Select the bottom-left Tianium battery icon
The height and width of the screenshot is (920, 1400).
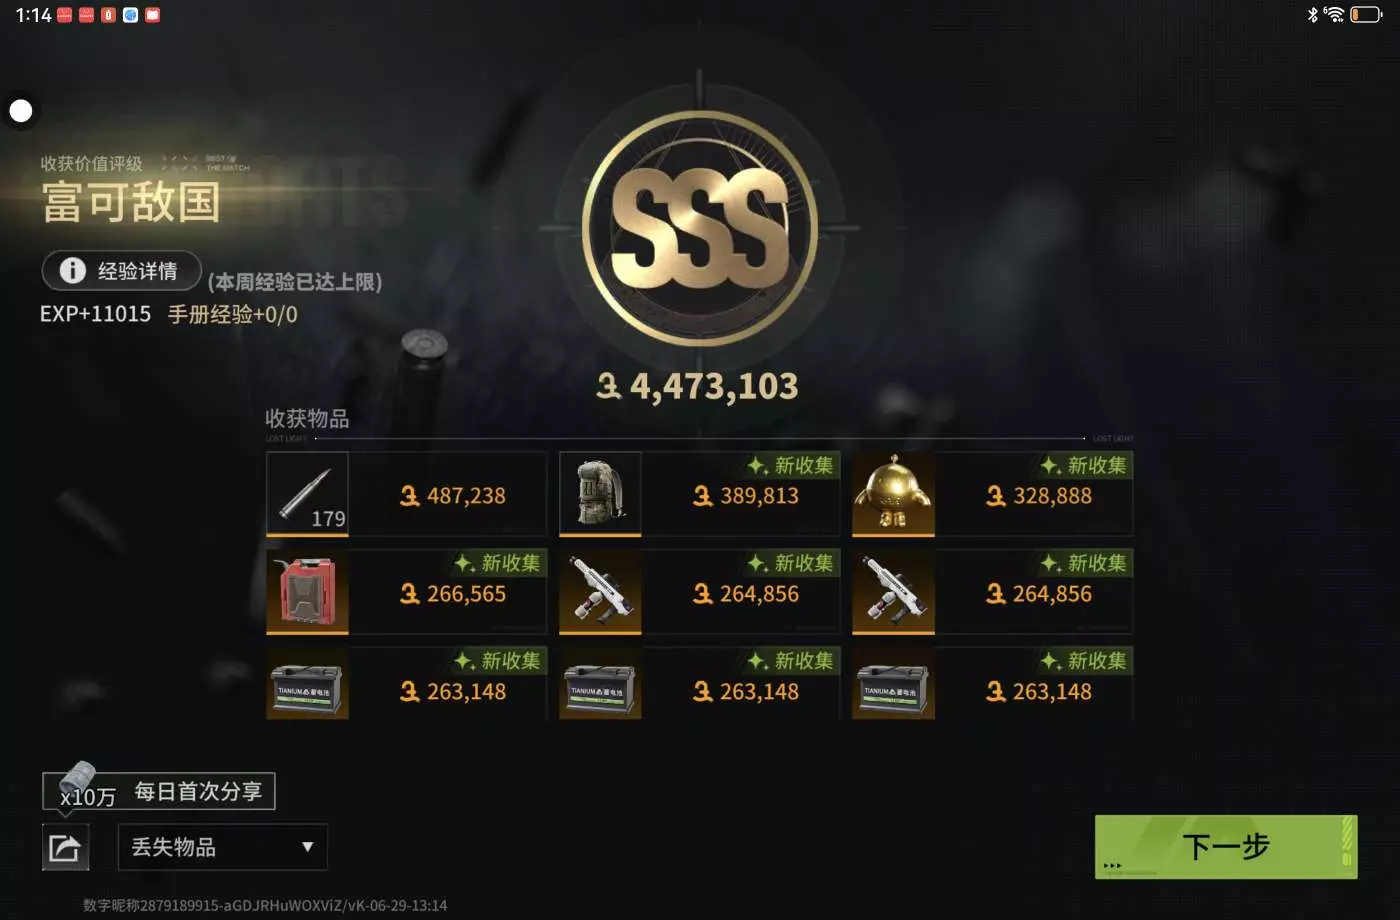click(307, 688)
